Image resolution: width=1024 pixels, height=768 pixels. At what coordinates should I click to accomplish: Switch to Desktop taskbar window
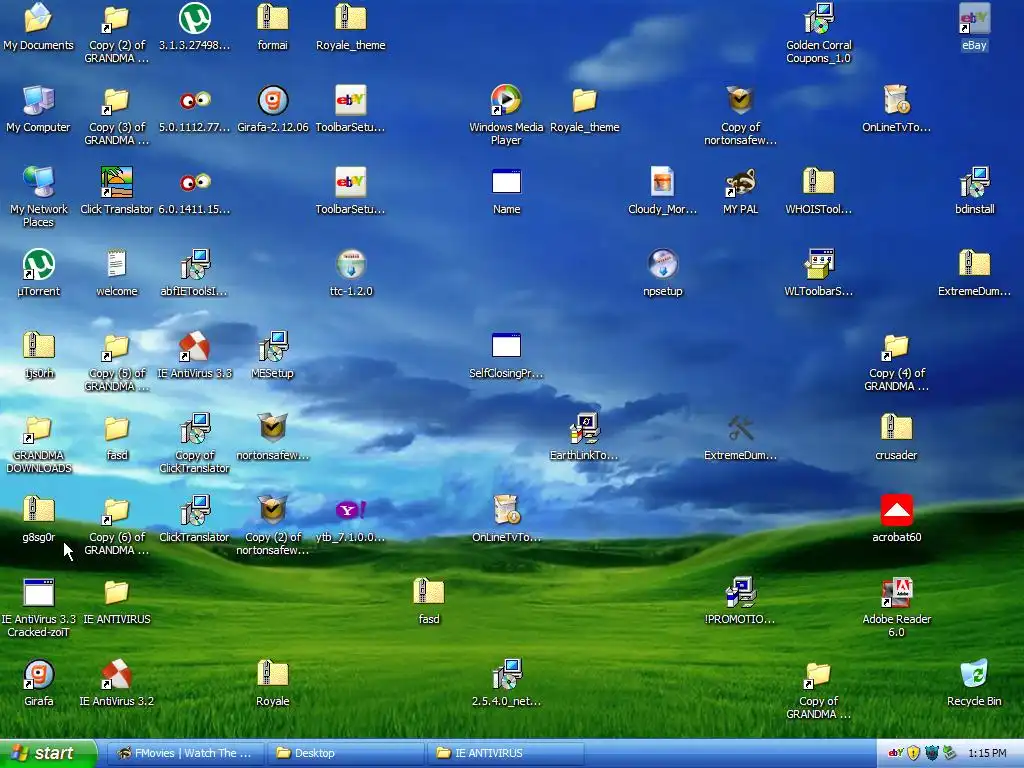[345, 753]
